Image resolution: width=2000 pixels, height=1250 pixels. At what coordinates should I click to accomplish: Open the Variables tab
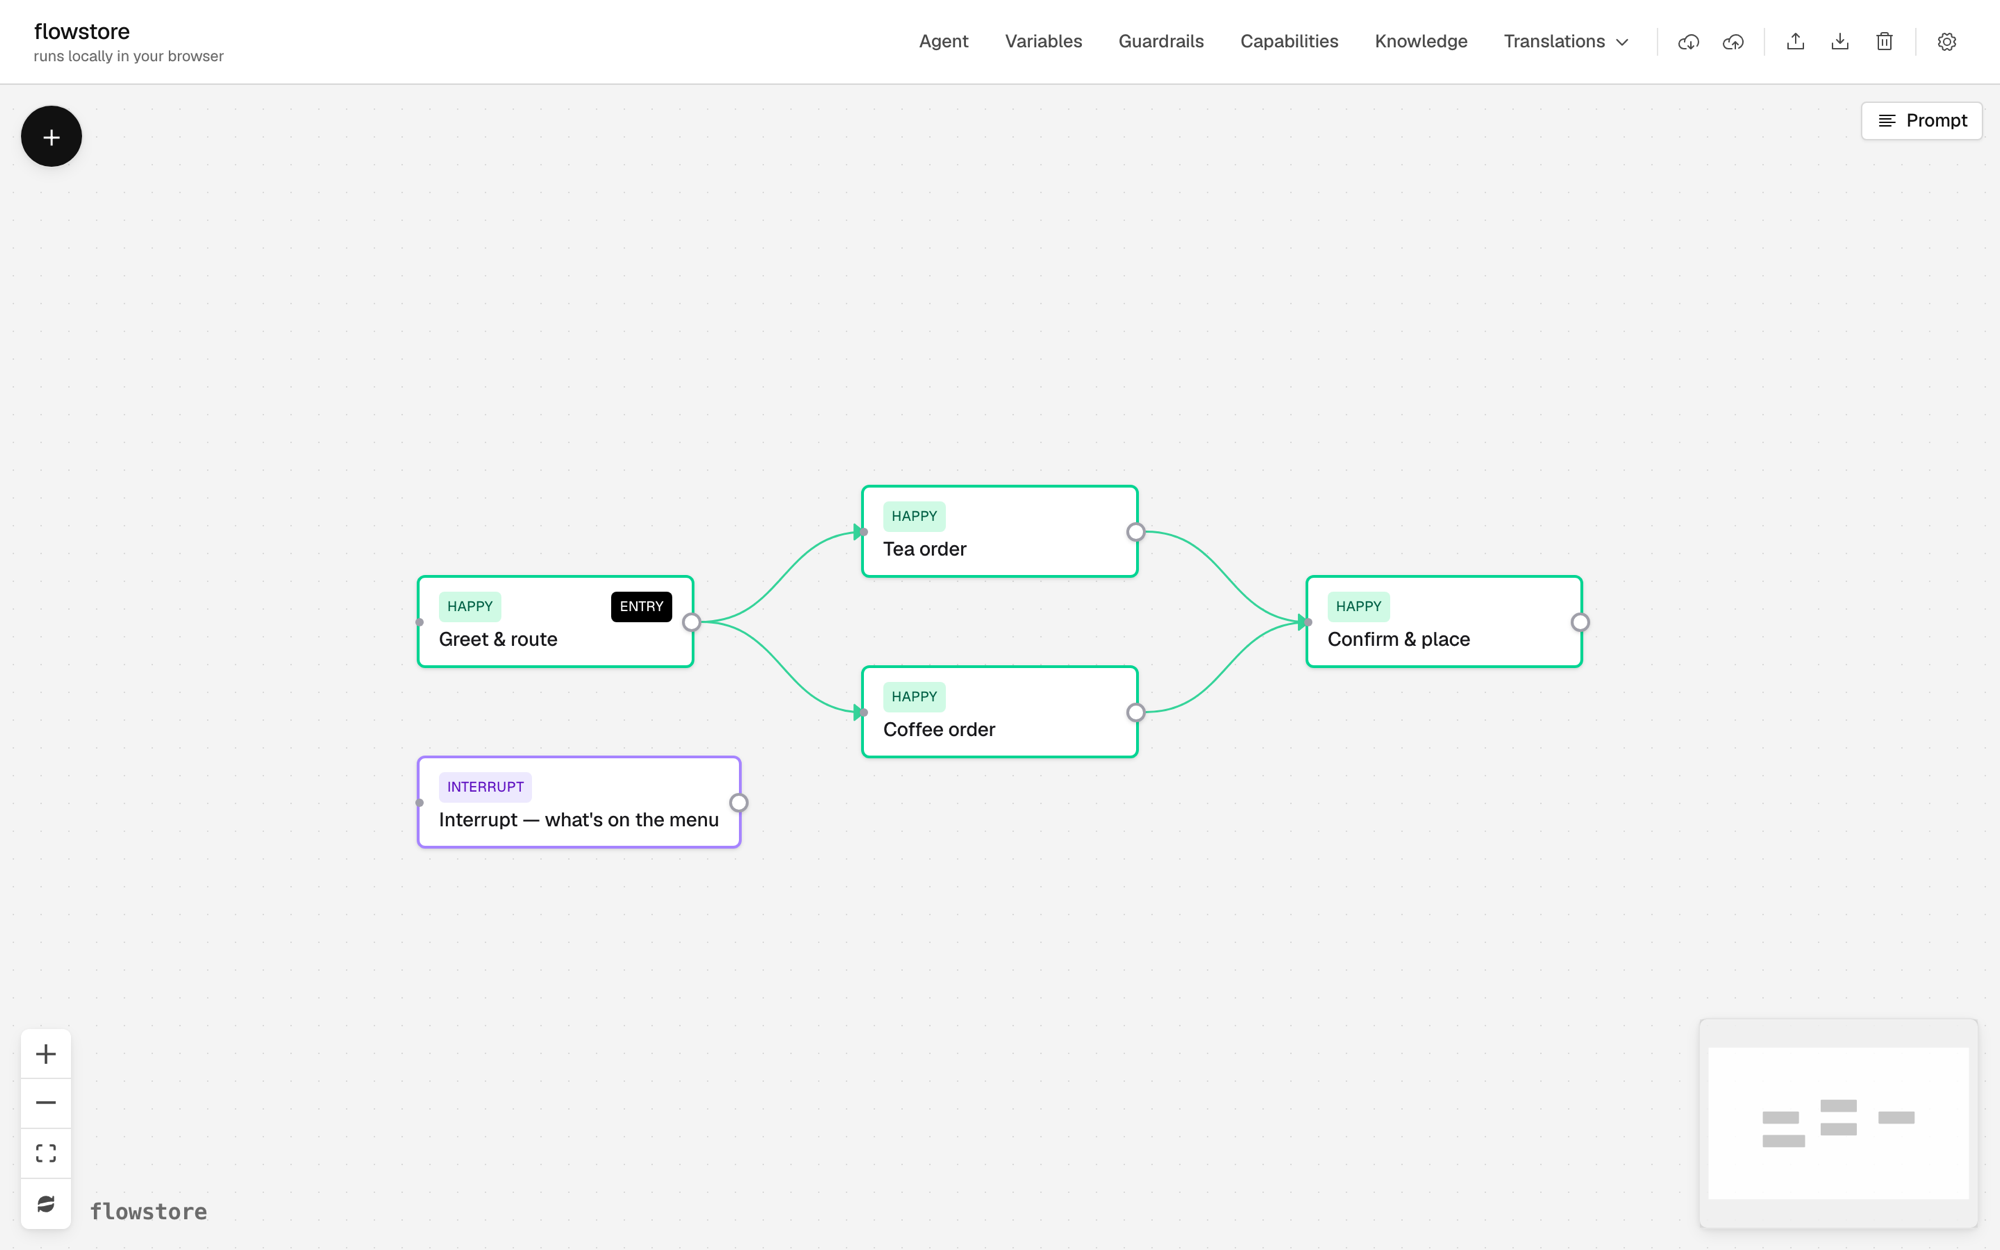[1043, 42]
